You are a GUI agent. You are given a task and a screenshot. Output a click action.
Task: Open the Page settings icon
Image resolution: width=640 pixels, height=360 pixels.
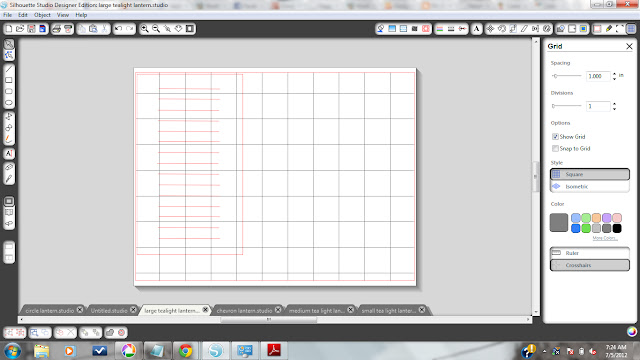597,29
